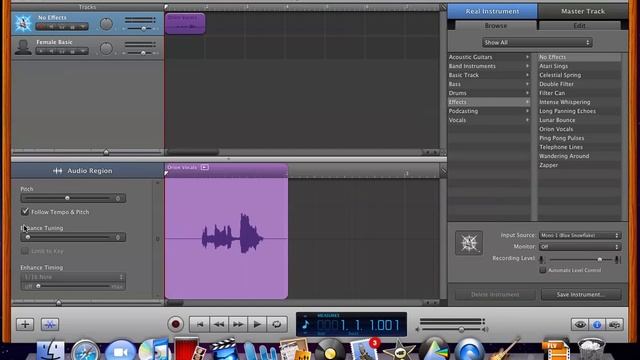Click the instrument icon in Track Info
Viewport: 640px width, 360px height.
point(469,243)
